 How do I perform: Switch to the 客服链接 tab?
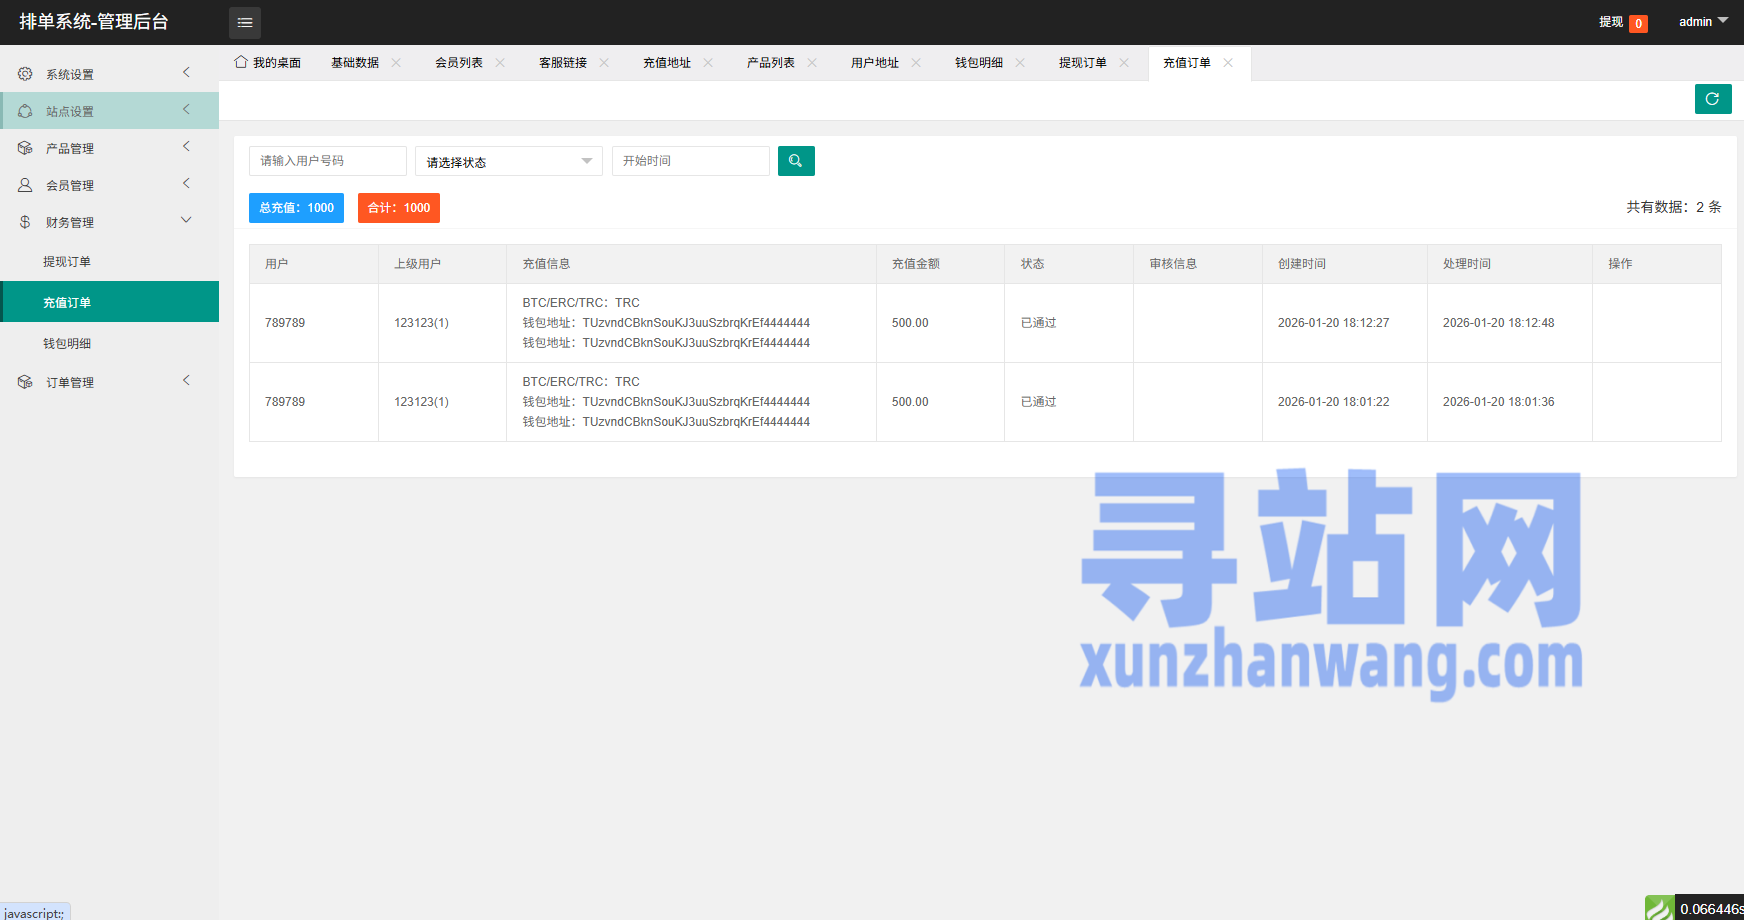point(562,62)
